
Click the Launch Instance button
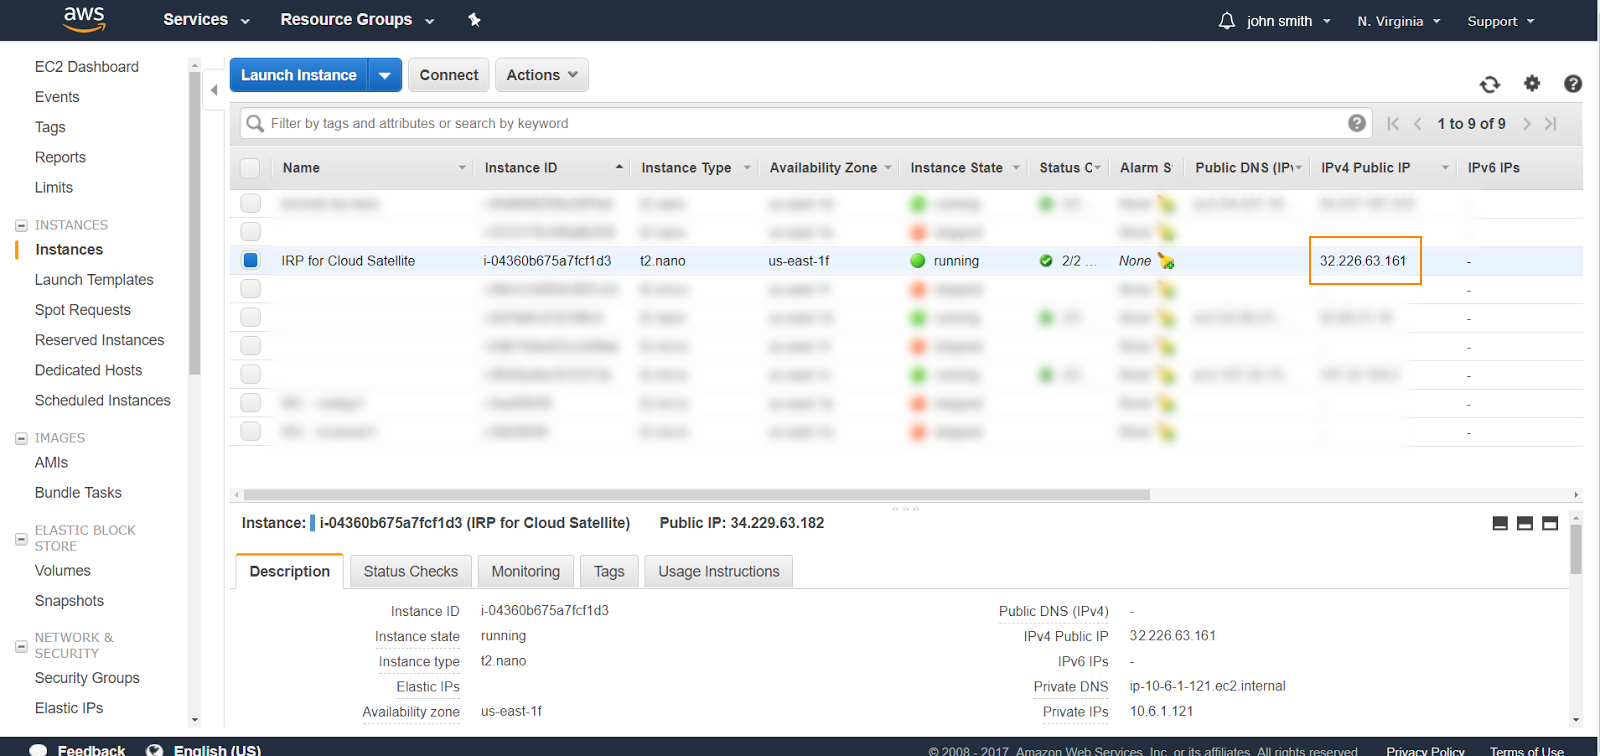[299, 75]
